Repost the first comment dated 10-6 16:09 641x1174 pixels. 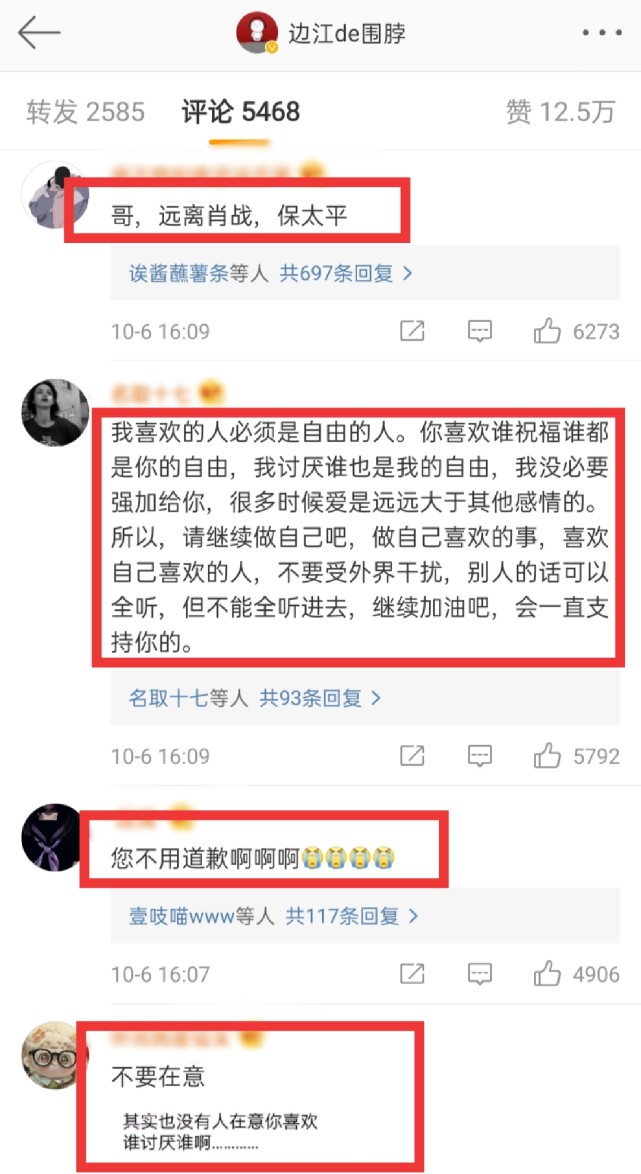click(412, 330)
